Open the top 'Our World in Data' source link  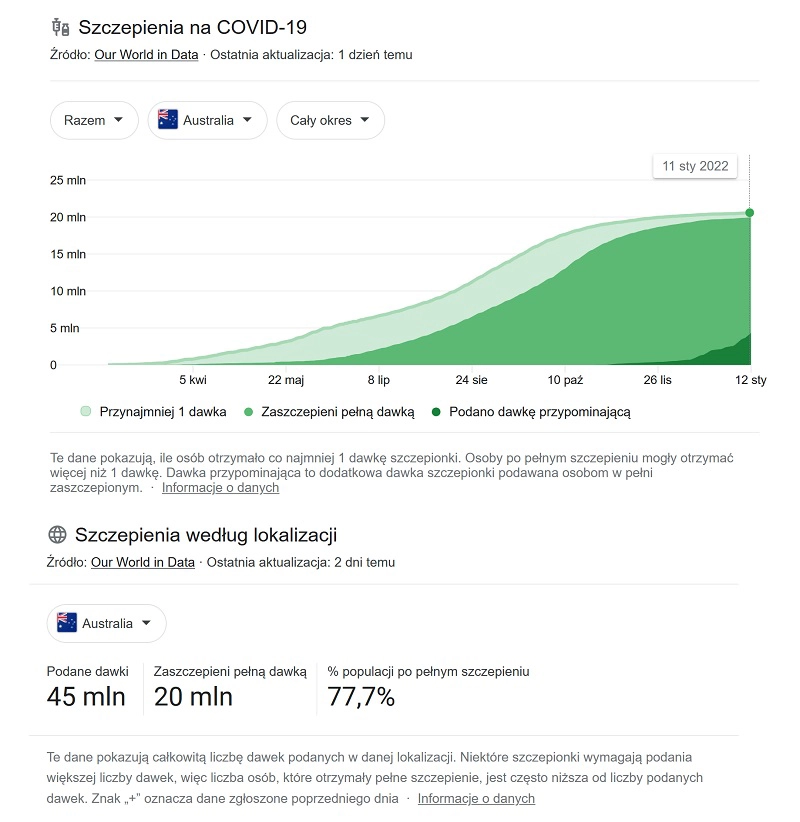click(x=146, y=55)
